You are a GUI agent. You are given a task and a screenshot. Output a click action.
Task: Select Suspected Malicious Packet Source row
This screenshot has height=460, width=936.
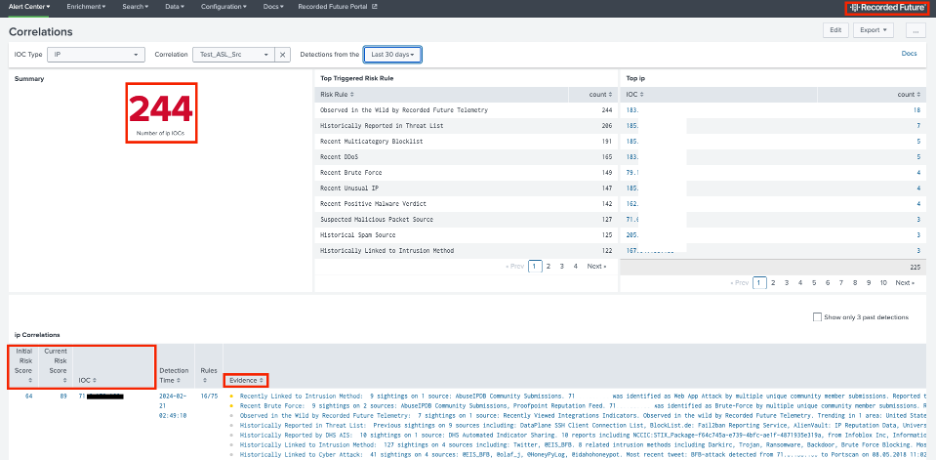pos(466,220)
